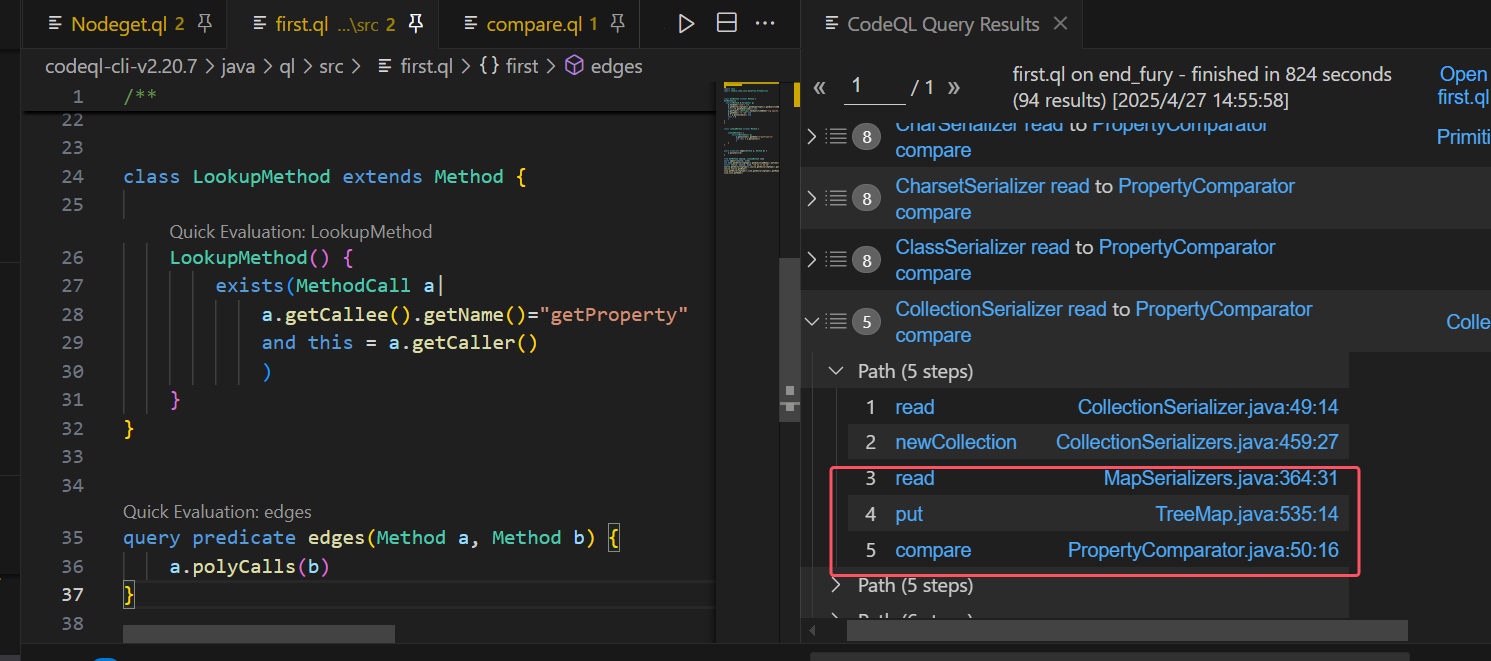Image resolution: width=1491 pixels, height=661 pixels.
Task: Click 'this = a.getCaller()' on line 29
Action: pyautogui.click(x=423, y=343)
